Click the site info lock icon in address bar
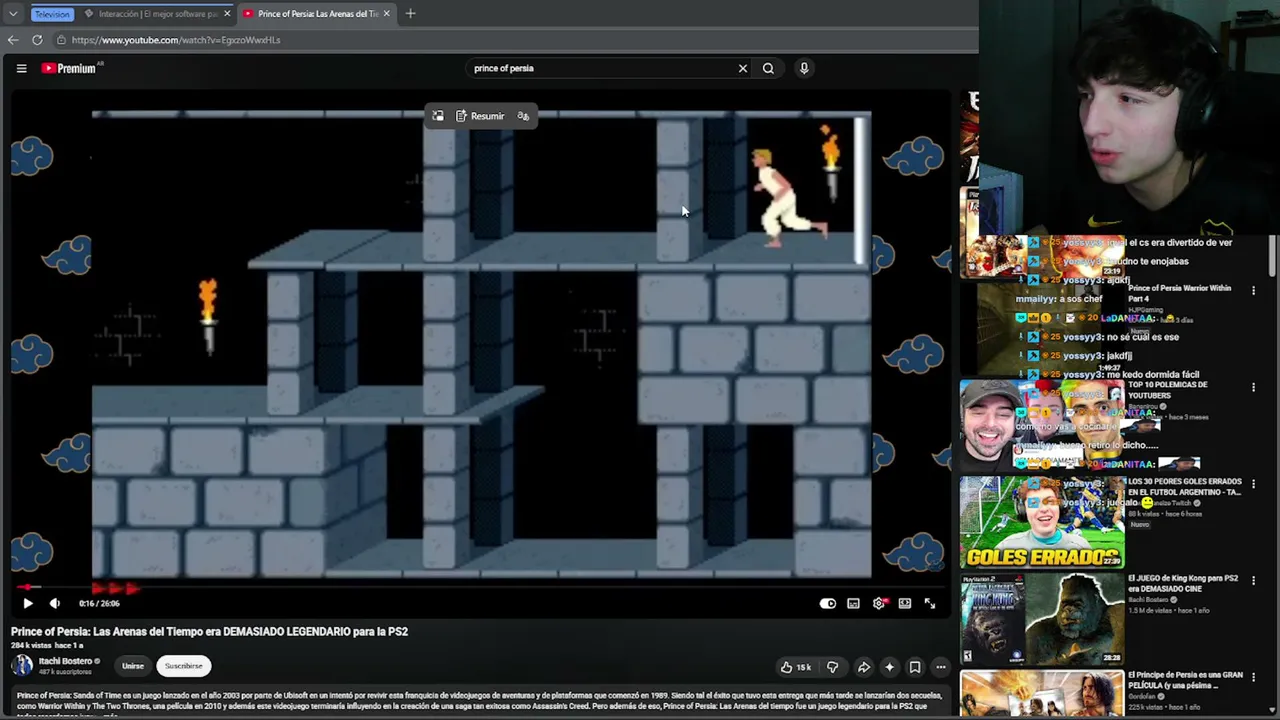Screen dimensions: 1280x720 [61, 40]
